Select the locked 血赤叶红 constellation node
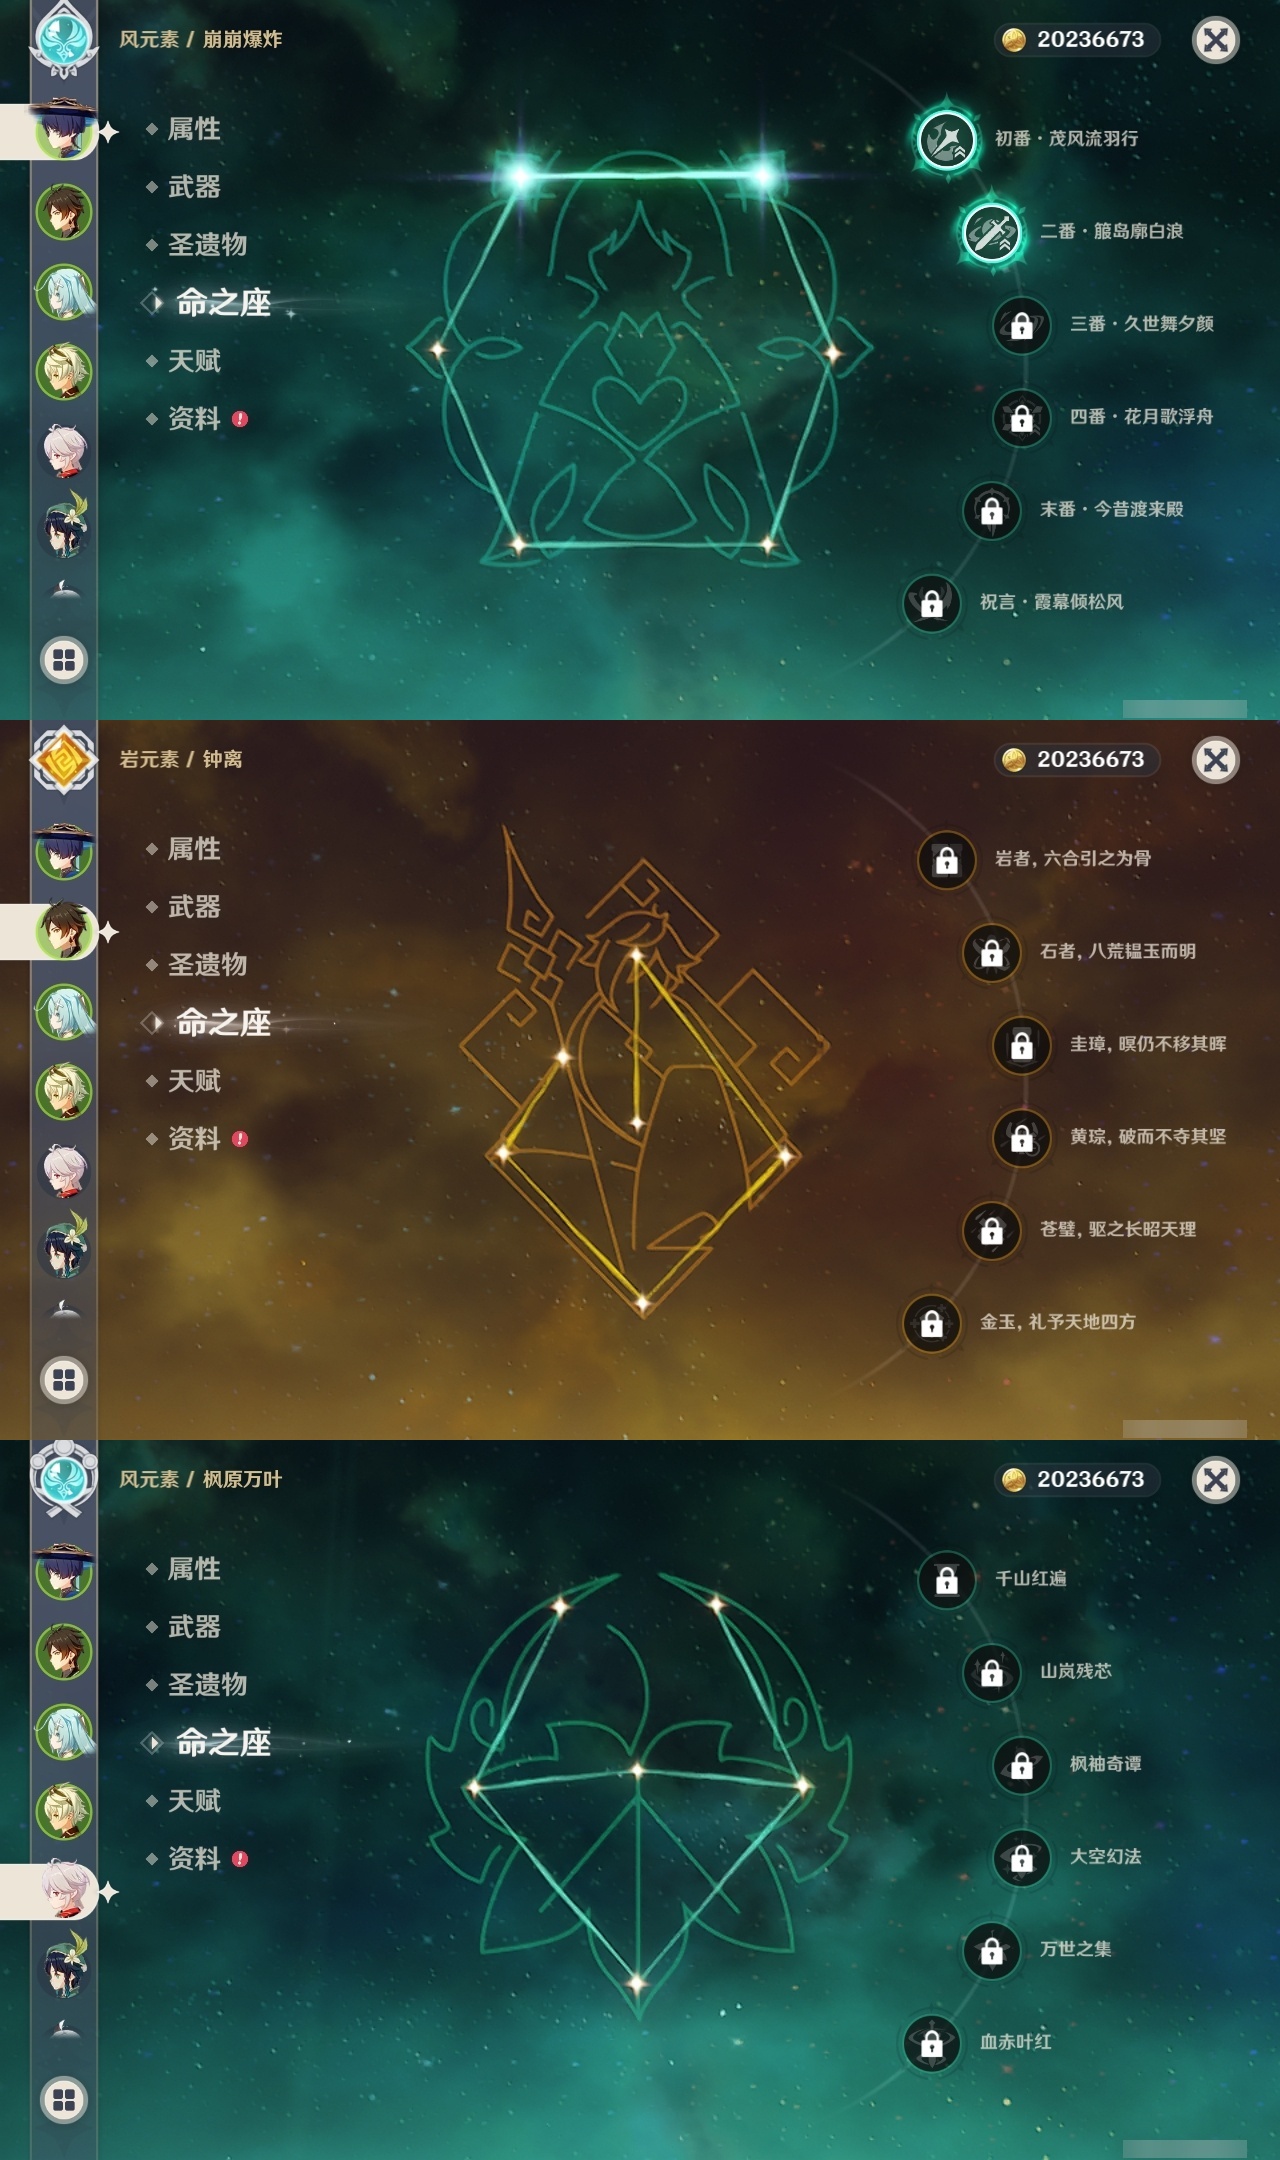 coord(931,2043)
